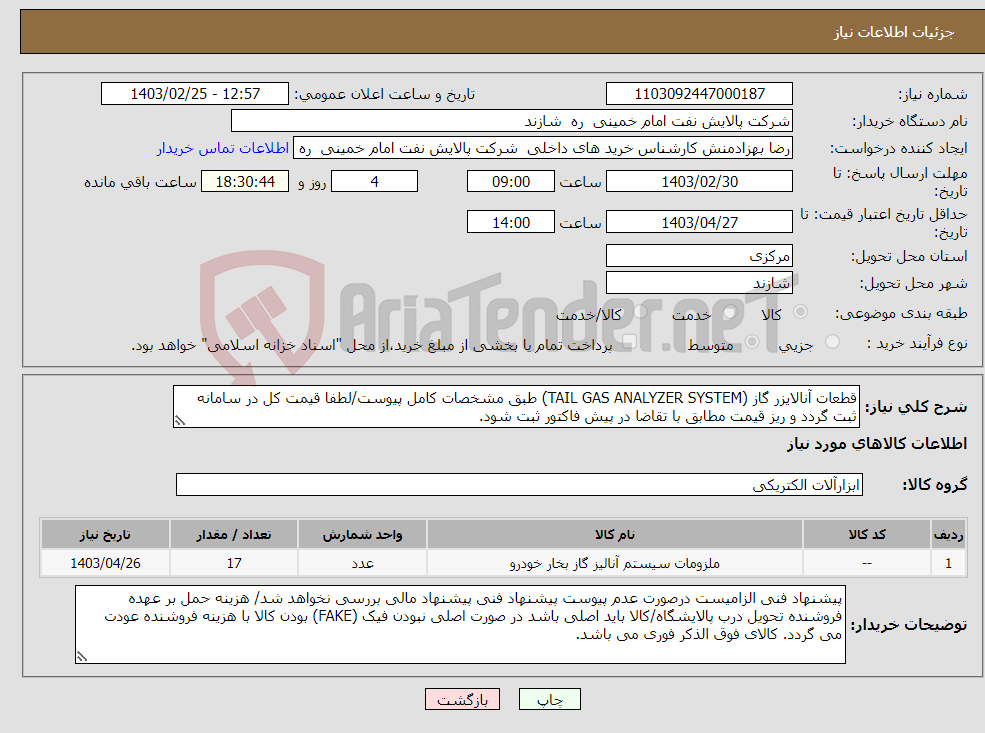
Task: Click the کد کالا column header
Action: click(867, 535)
